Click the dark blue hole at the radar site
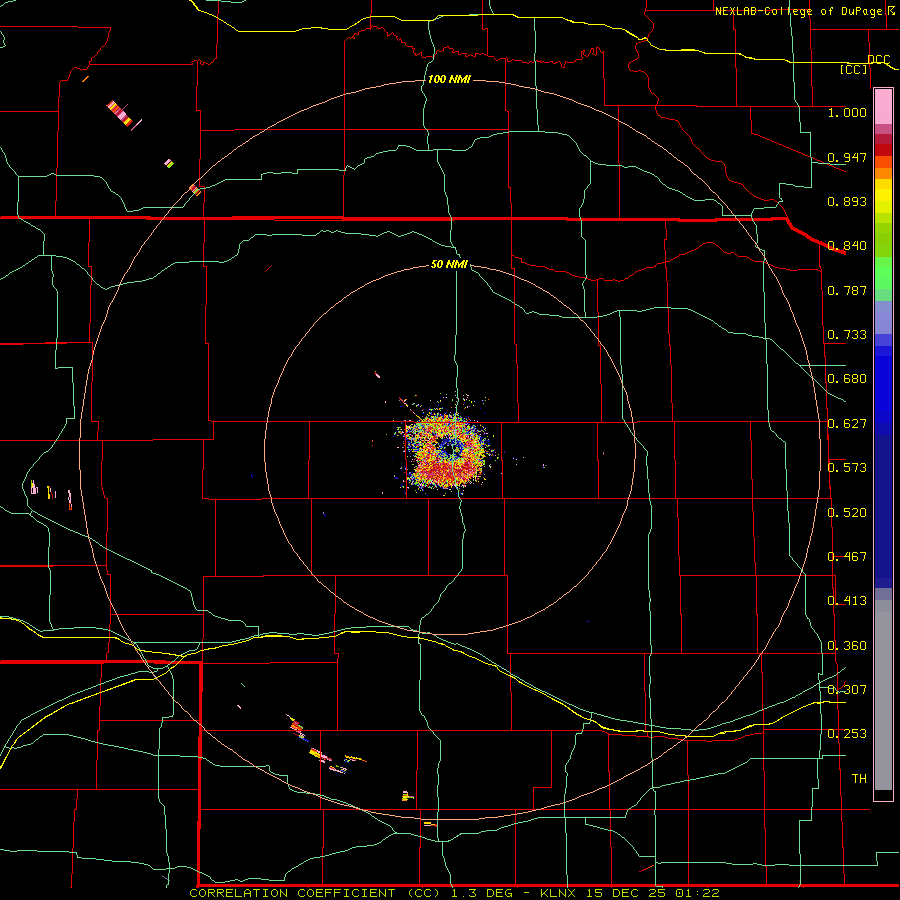Viewport: 900px width, 900px height. click(x=448, y=448)
